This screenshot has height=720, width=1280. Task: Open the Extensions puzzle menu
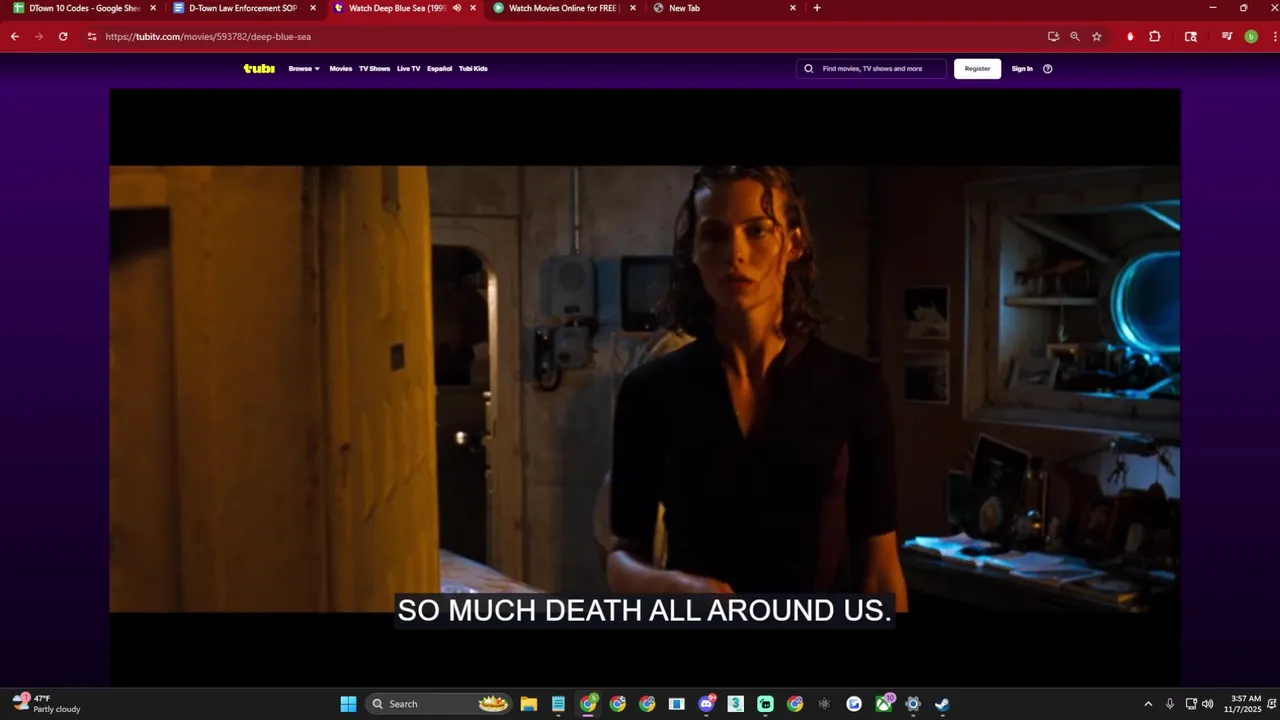click(x=1155, y=36)
